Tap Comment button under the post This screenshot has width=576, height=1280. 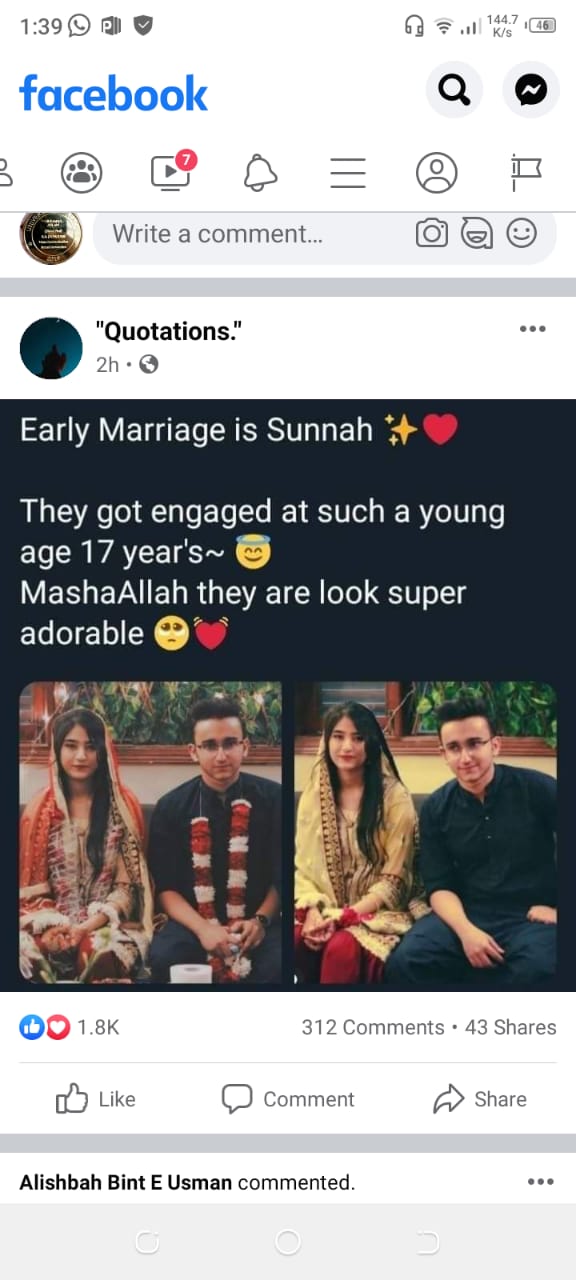point(288,1099)
